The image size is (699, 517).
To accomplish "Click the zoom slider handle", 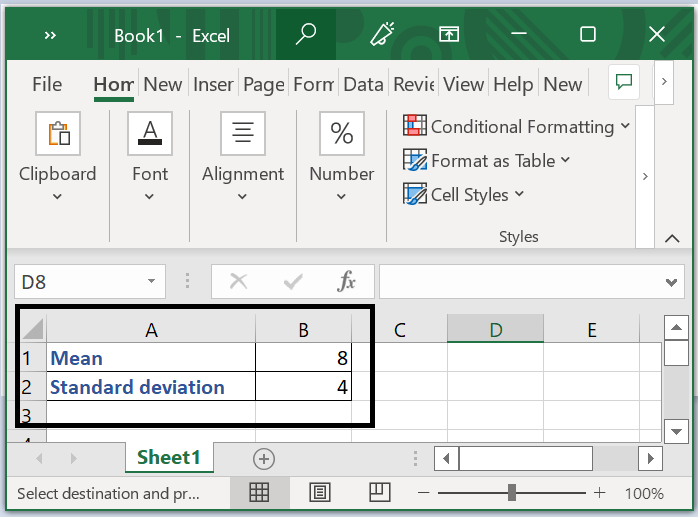I will click(x=512, y=492).
